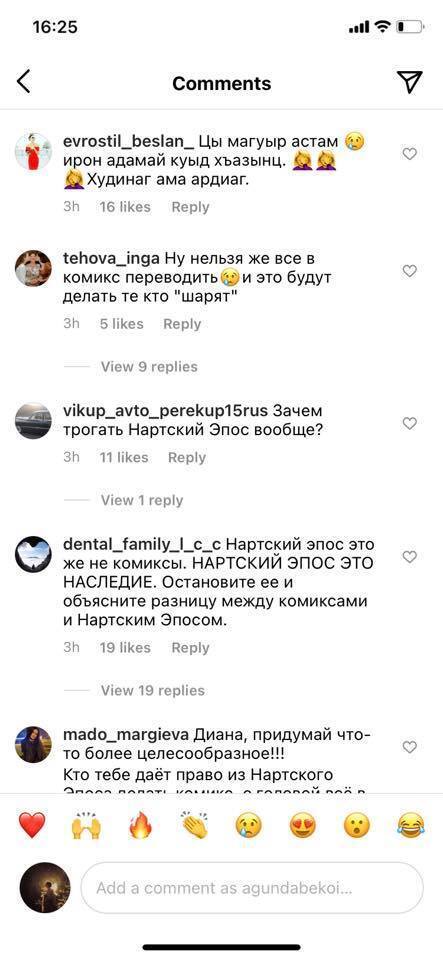
Task: Reply to evrostil_beslan_'s comment
Action: [x=190, y=208]
